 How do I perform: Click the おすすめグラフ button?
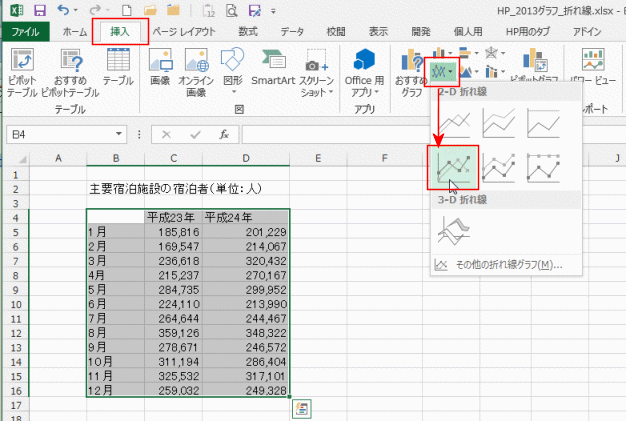click(x=407, y=68)
